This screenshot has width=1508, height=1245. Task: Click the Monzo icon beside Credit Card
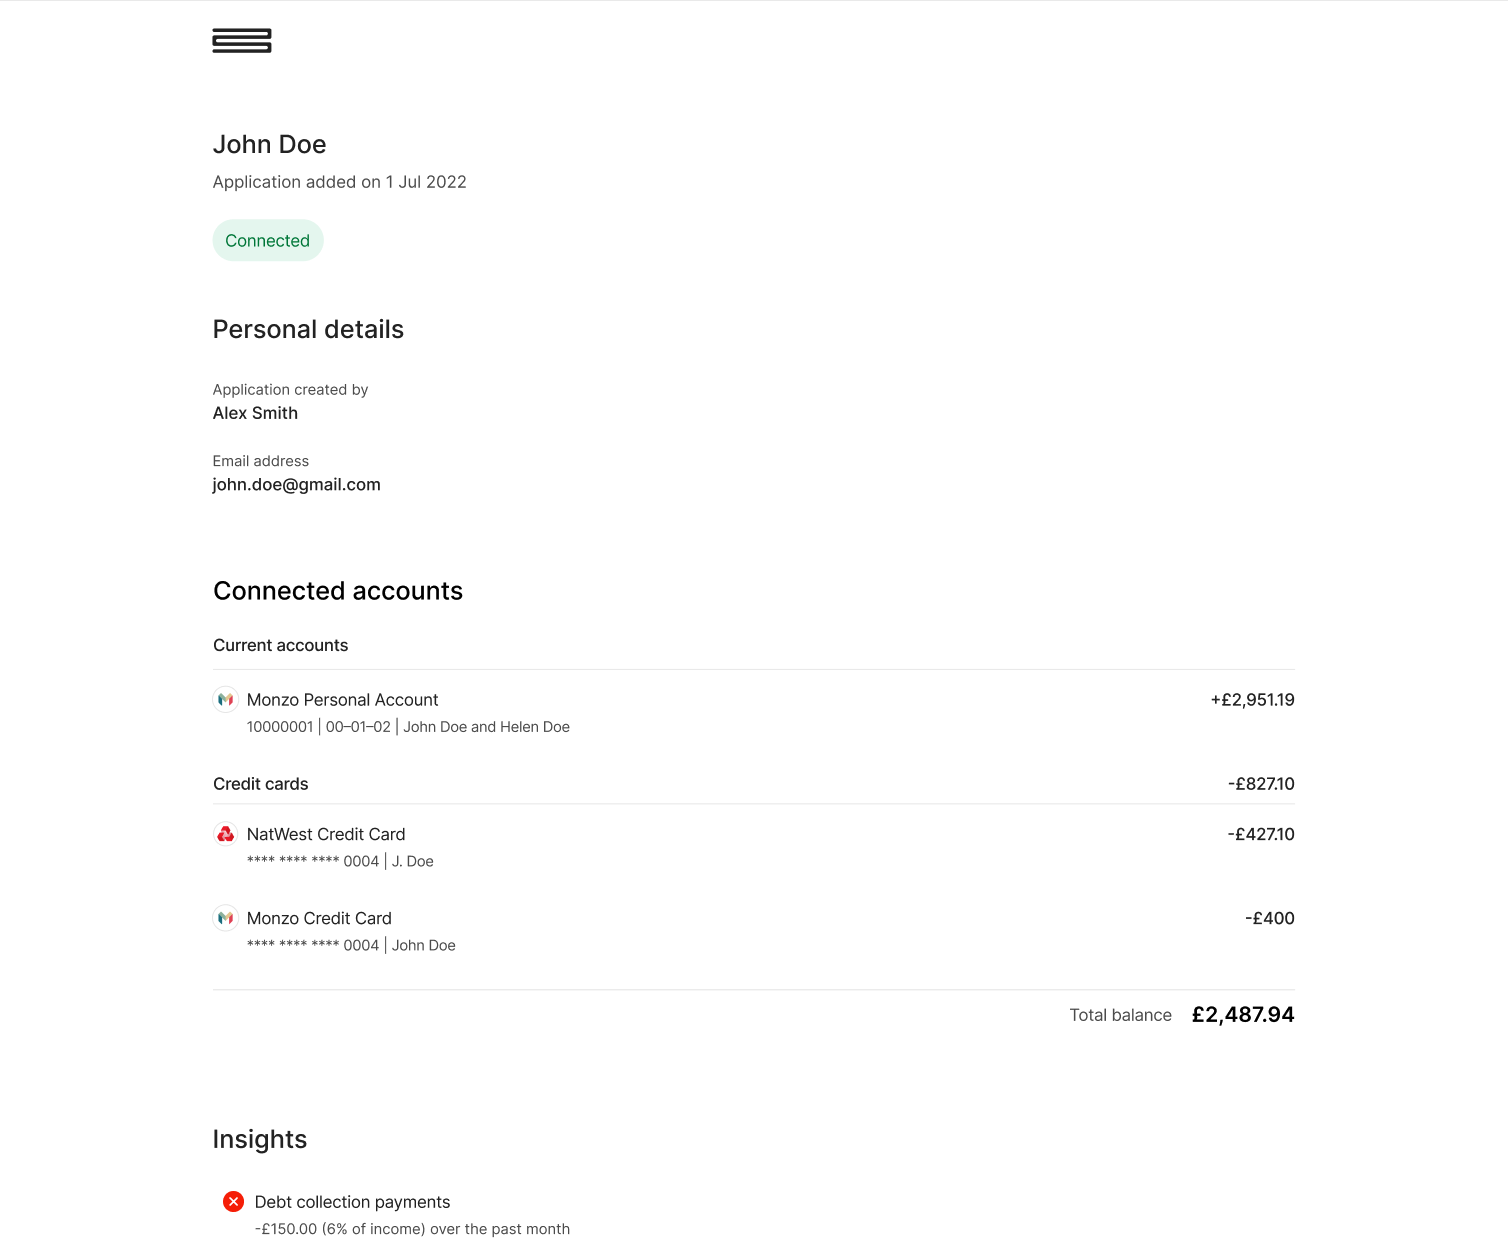pos(226,918)
